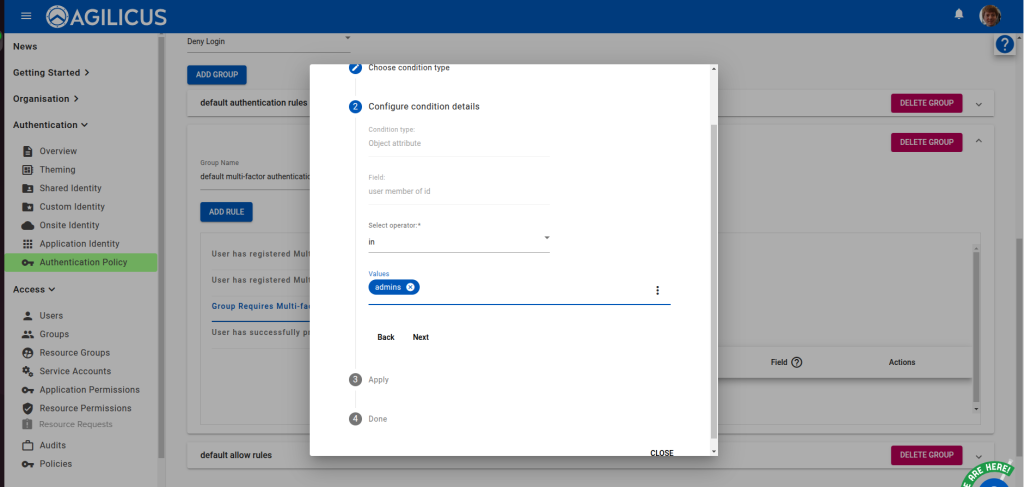The height and width of the screenshot is (487, 1024).
Task: Expand the default allow rules group
Action: tap(979, 455)
